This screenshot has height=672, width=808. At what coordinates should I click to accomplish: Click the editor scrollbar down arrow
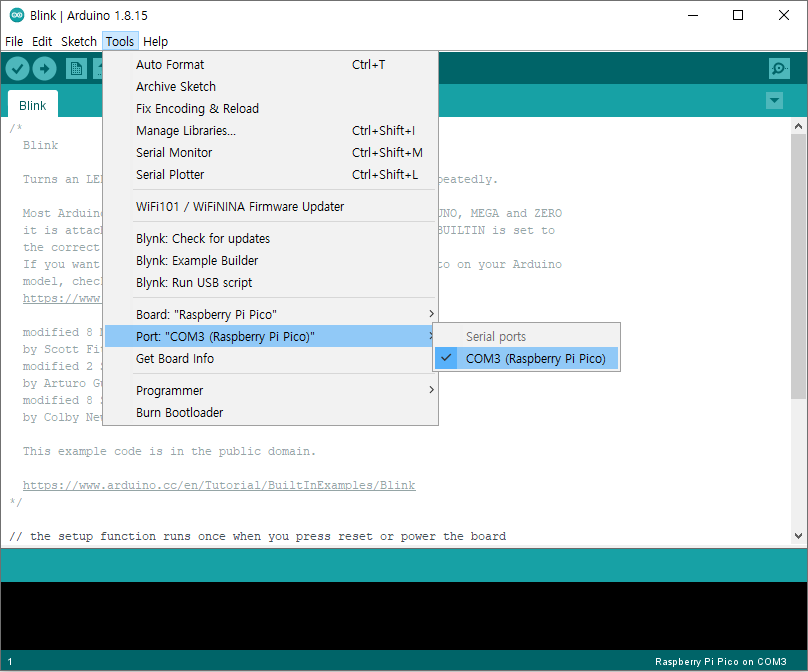pos(798,536)
